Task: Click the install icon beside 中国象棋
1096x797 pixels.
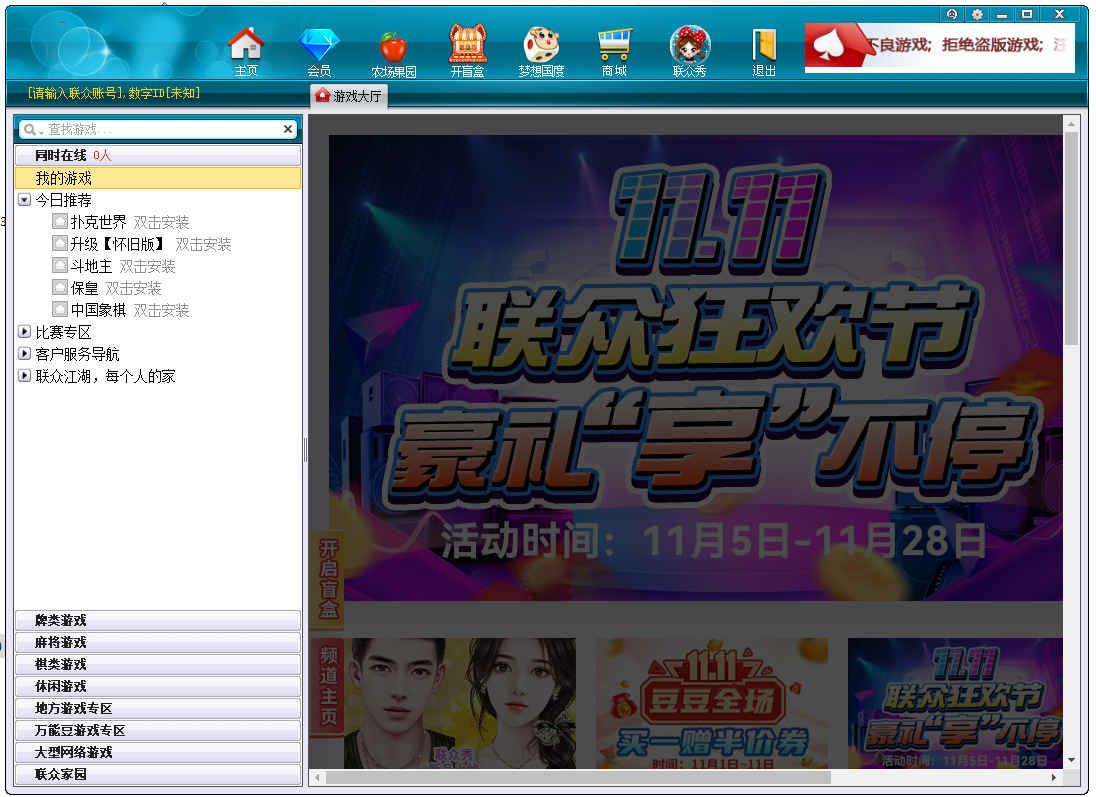Action: tap(60, 310)
